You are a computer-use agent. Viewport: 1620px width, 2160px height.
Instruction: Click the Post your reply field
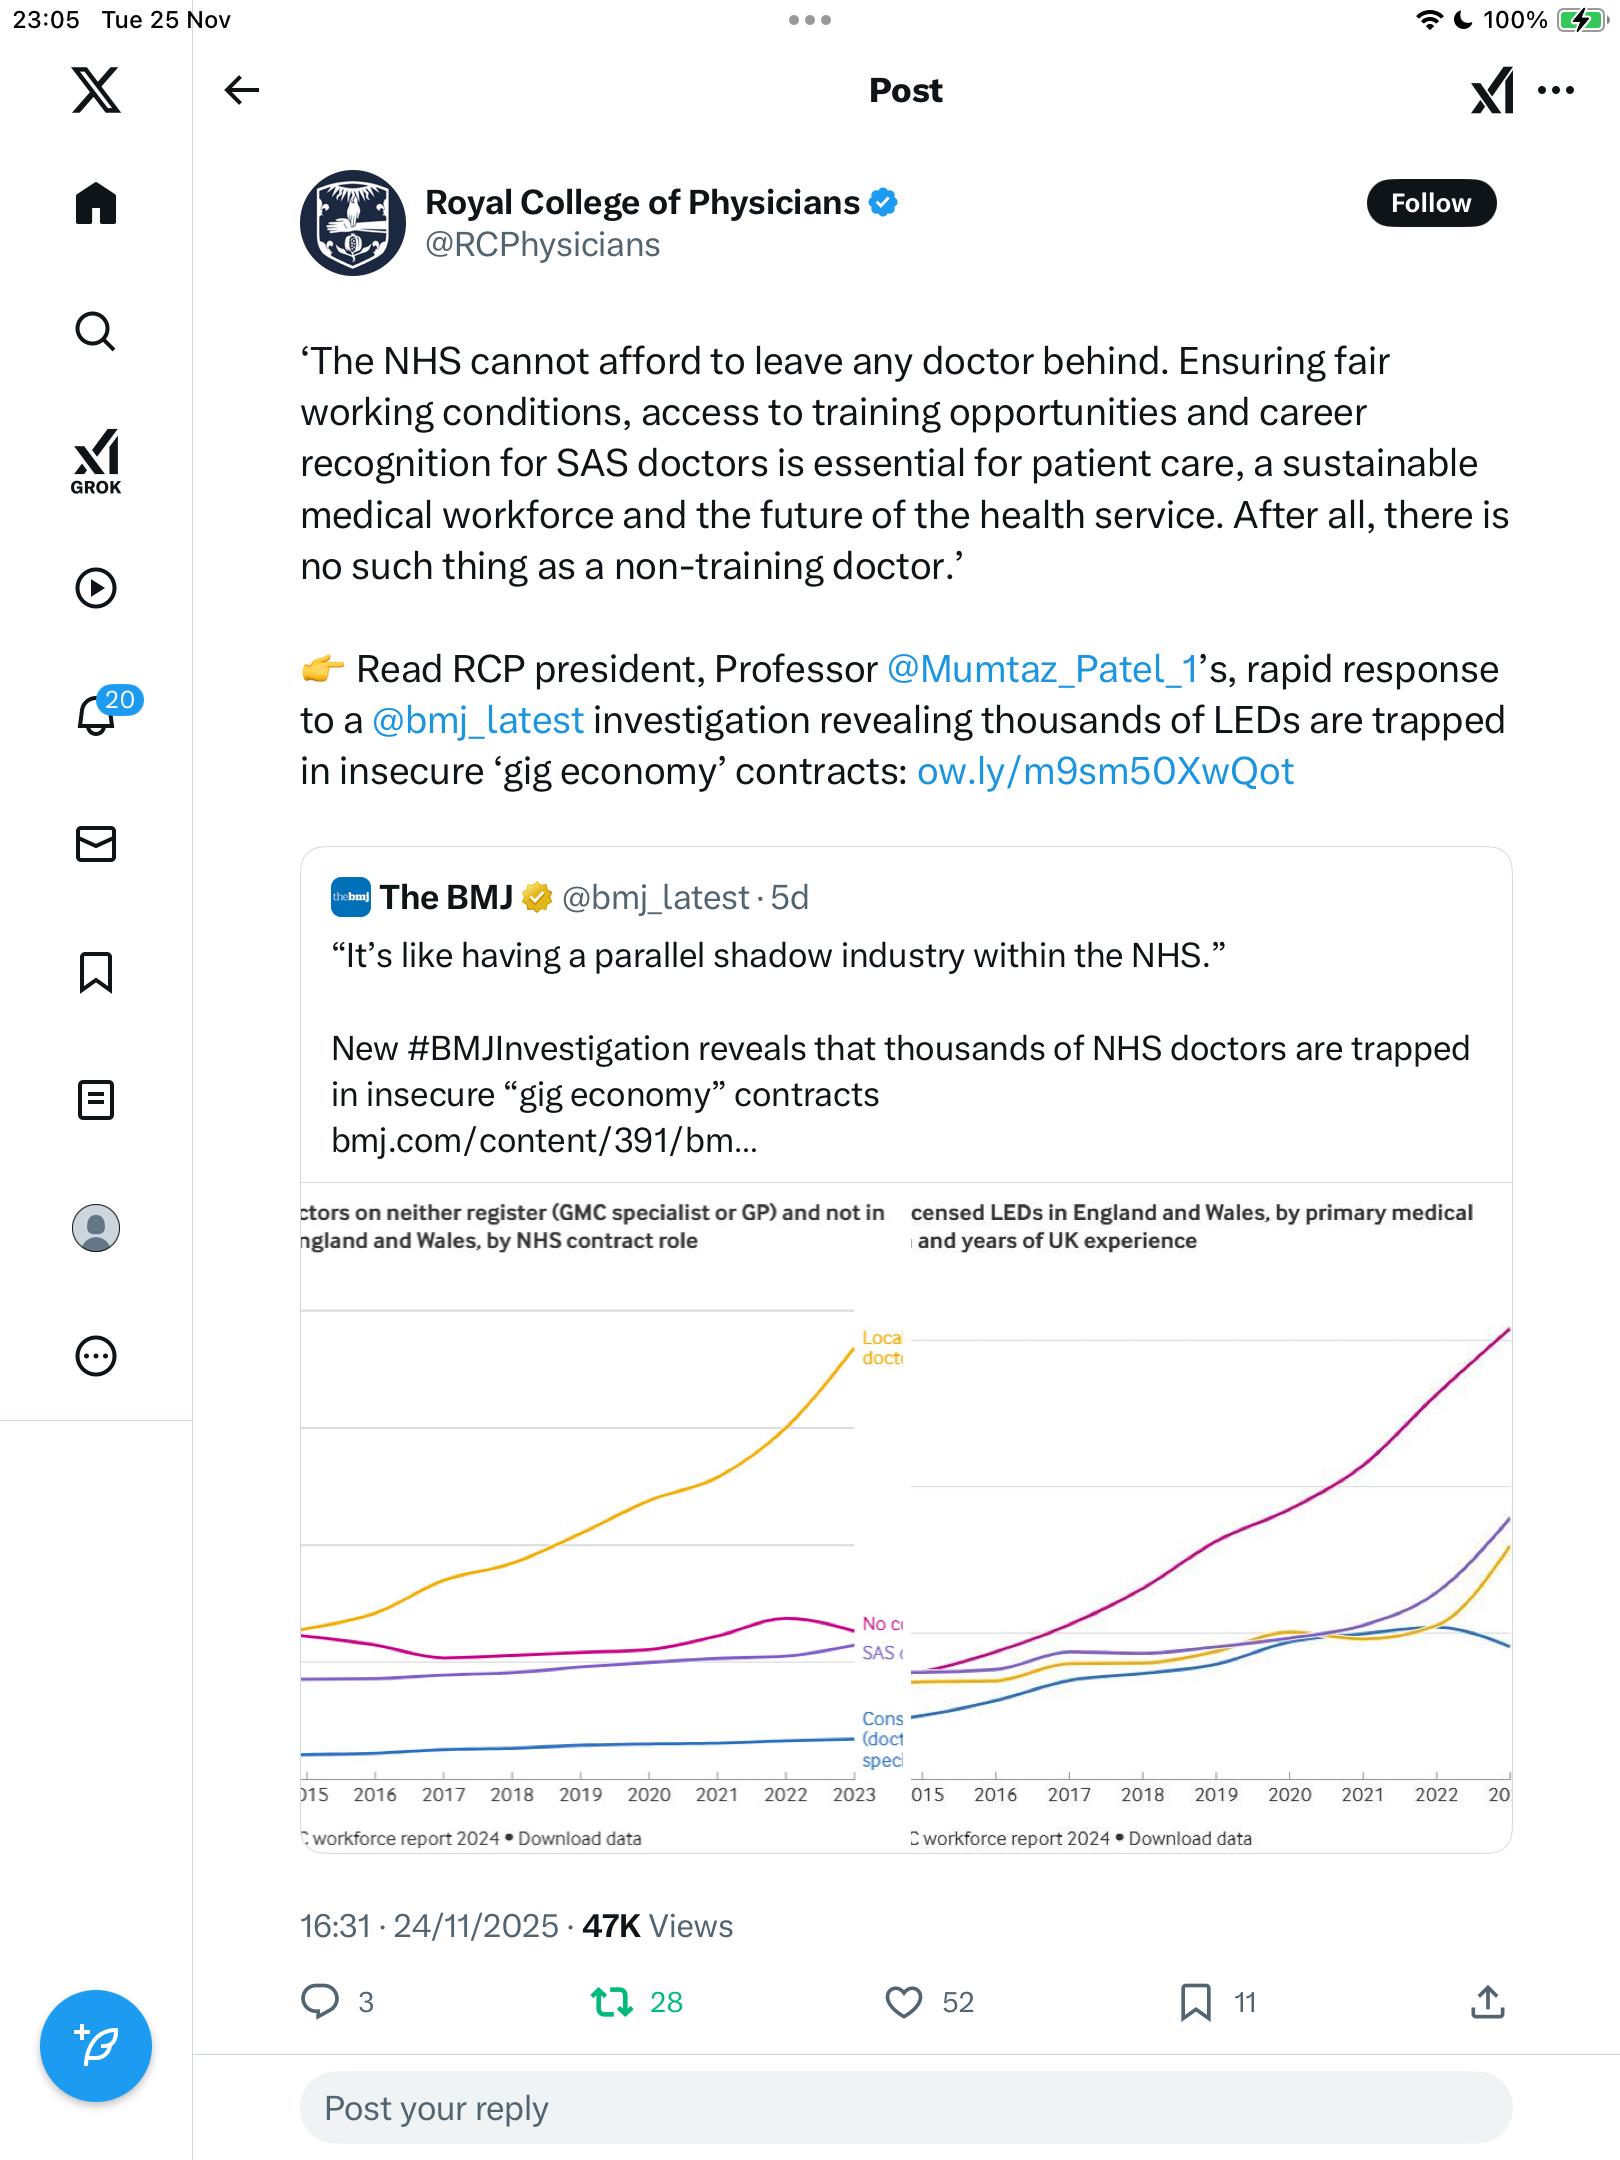point(906,2108)
